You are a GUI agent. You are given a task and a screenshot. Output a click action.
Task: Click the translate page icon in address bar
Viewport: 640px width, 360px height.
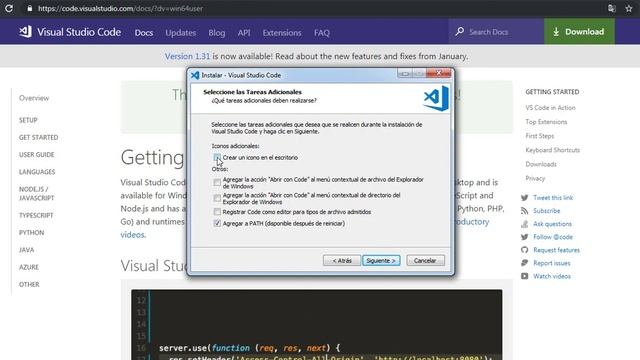click(x=611, y=8)
